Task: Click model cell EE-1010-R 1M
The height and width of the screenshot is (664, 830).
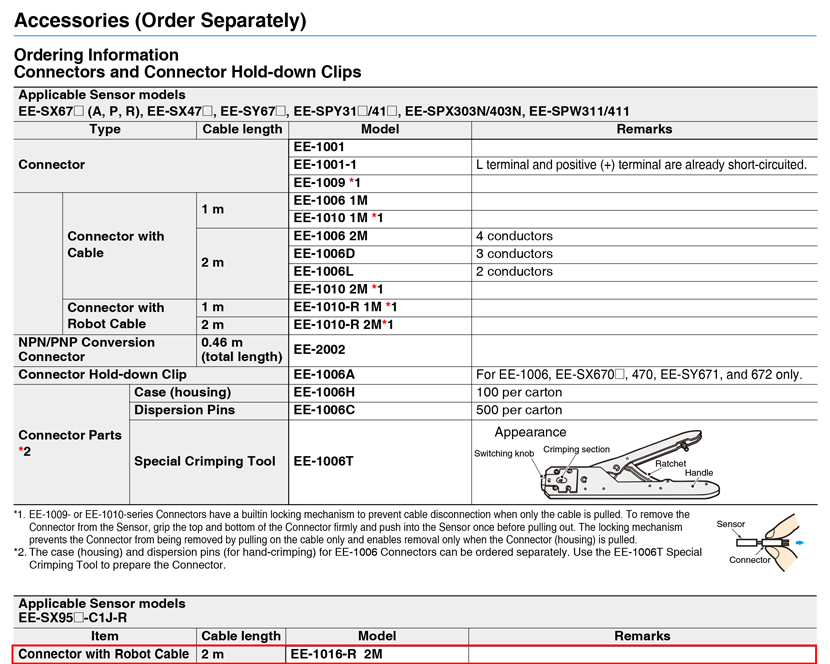Action: (380, 307)
